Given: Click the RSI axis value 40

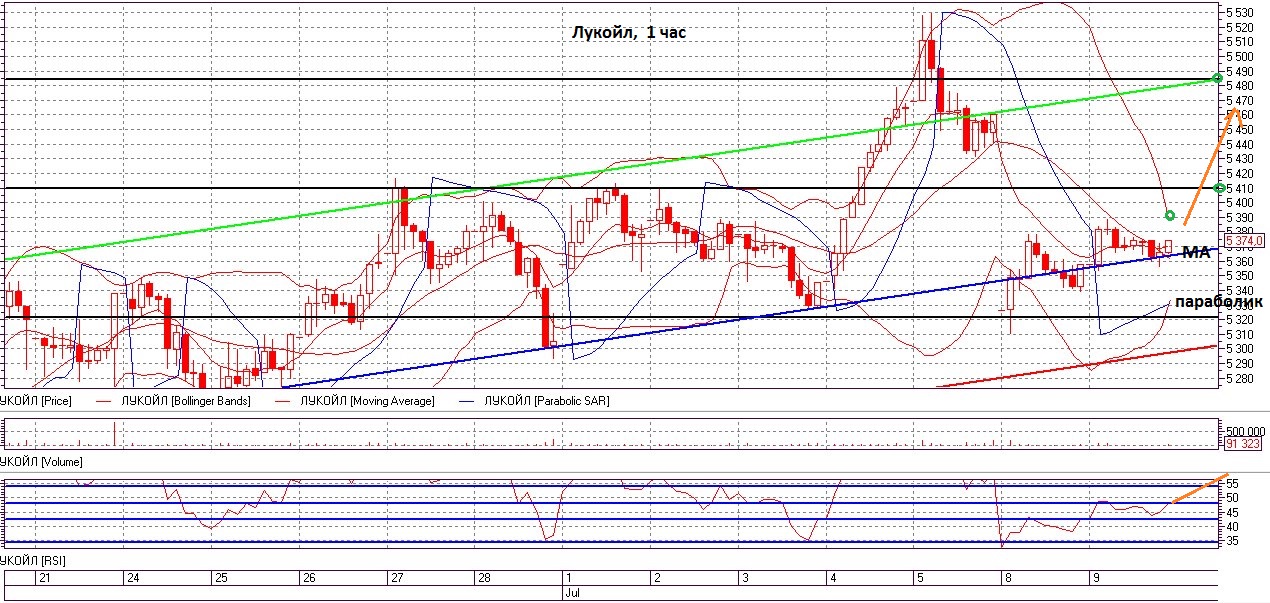Looking at the screenshot, I should pos(1233,527).
